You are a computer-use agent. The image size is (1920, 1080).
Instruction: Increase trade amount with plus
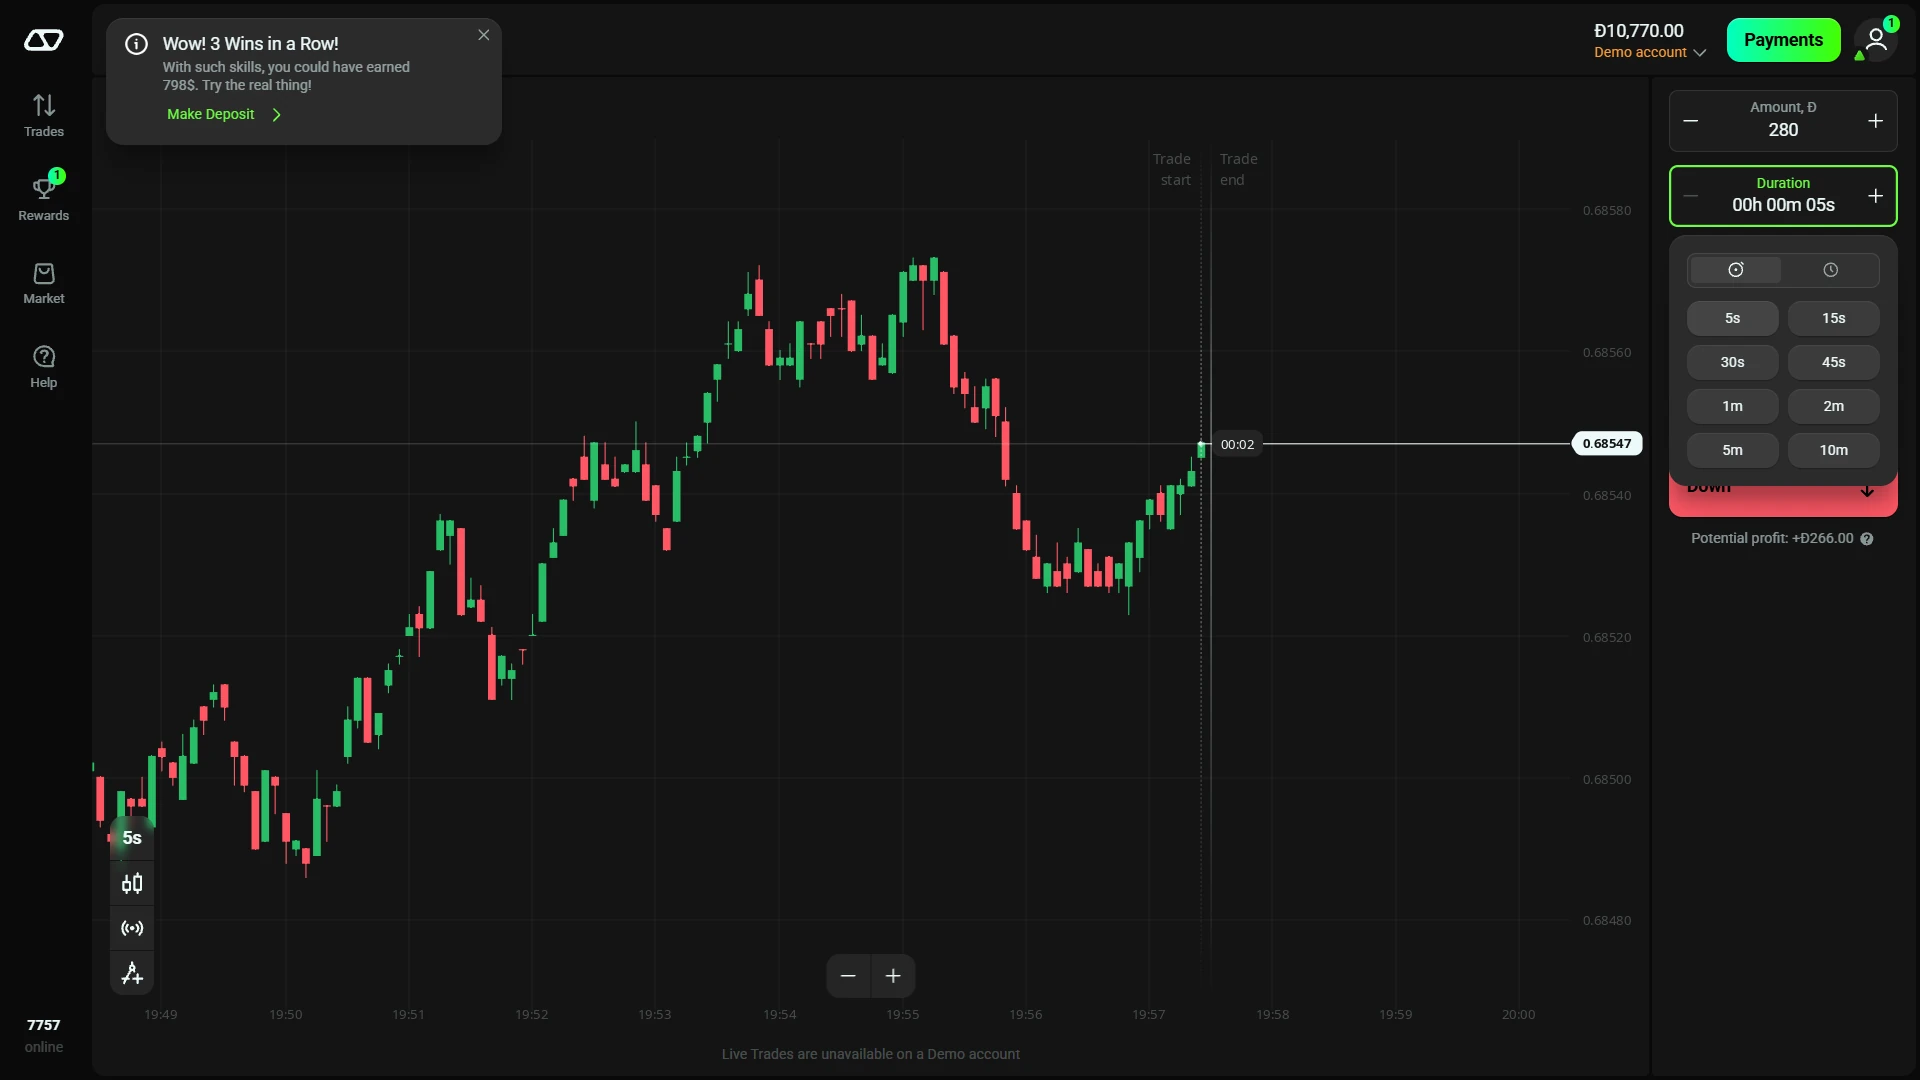click(x=1876, y=121)
